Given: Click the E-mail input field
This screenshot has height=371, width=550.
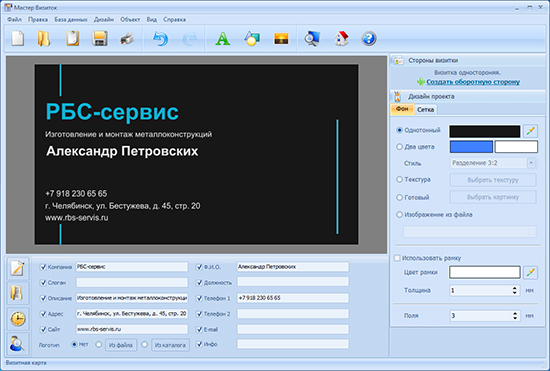Looking at the screenshot, I should [x=293, y=329].
